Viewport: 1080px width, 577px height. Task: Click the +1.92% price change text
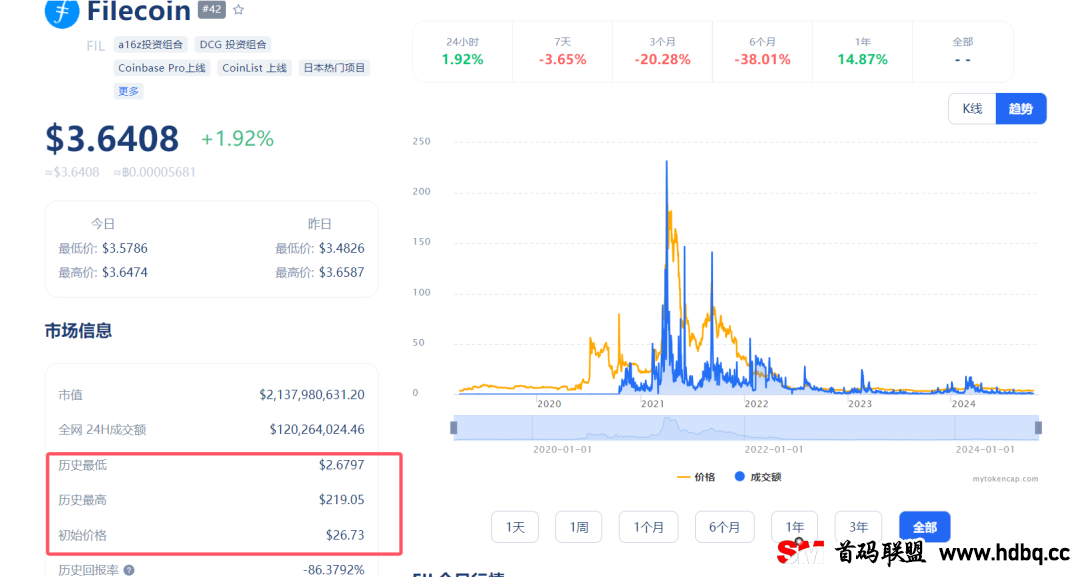(x=237, y=139)
